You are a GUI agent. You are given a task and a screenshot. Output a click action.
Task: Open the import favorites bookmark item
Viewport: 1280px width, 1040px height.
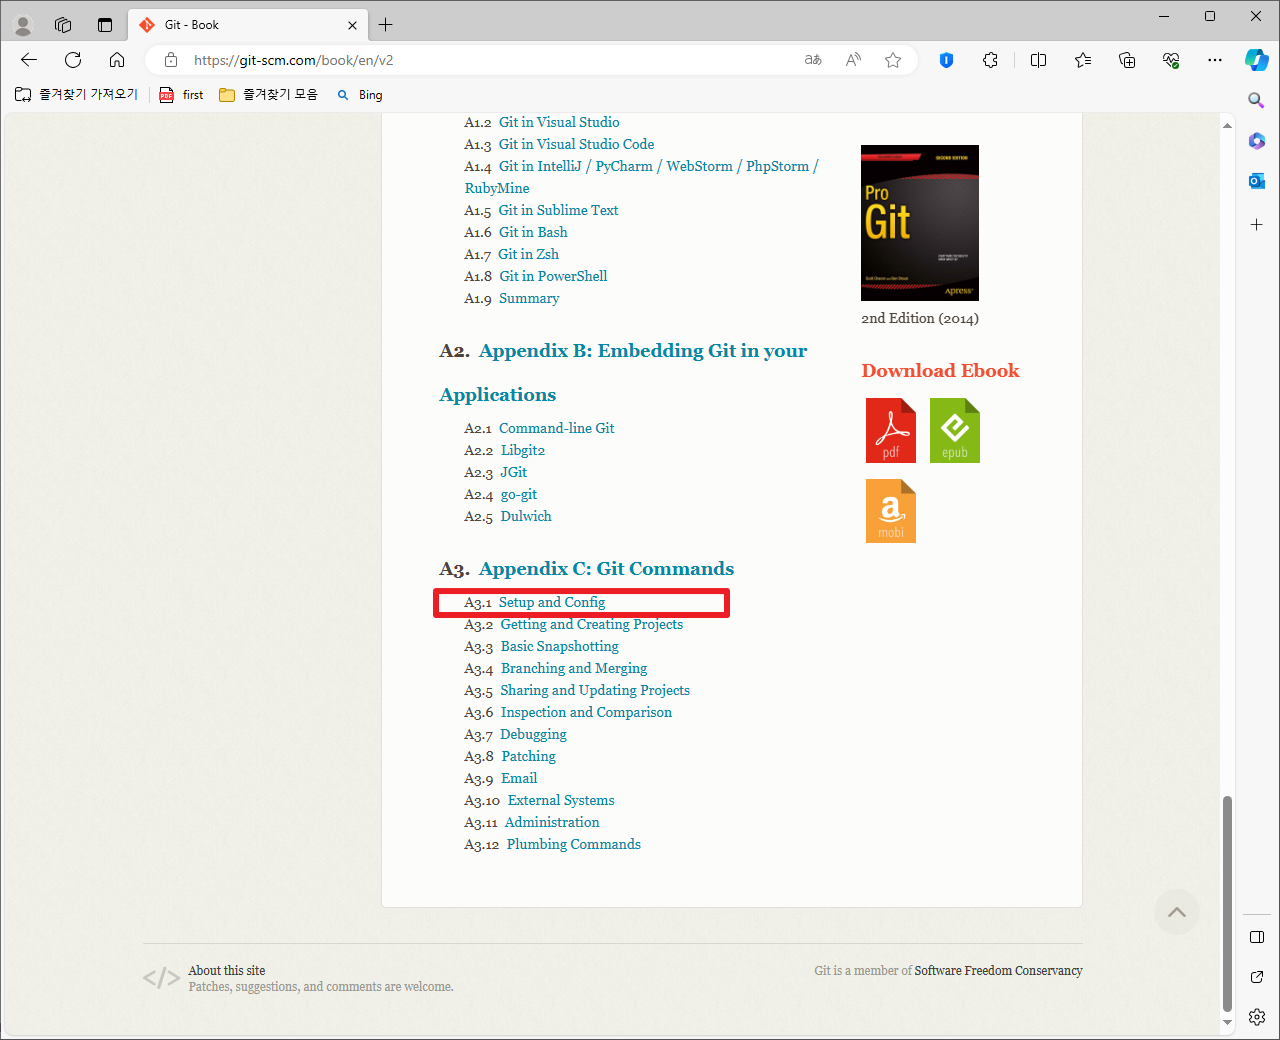pos(76,95)
